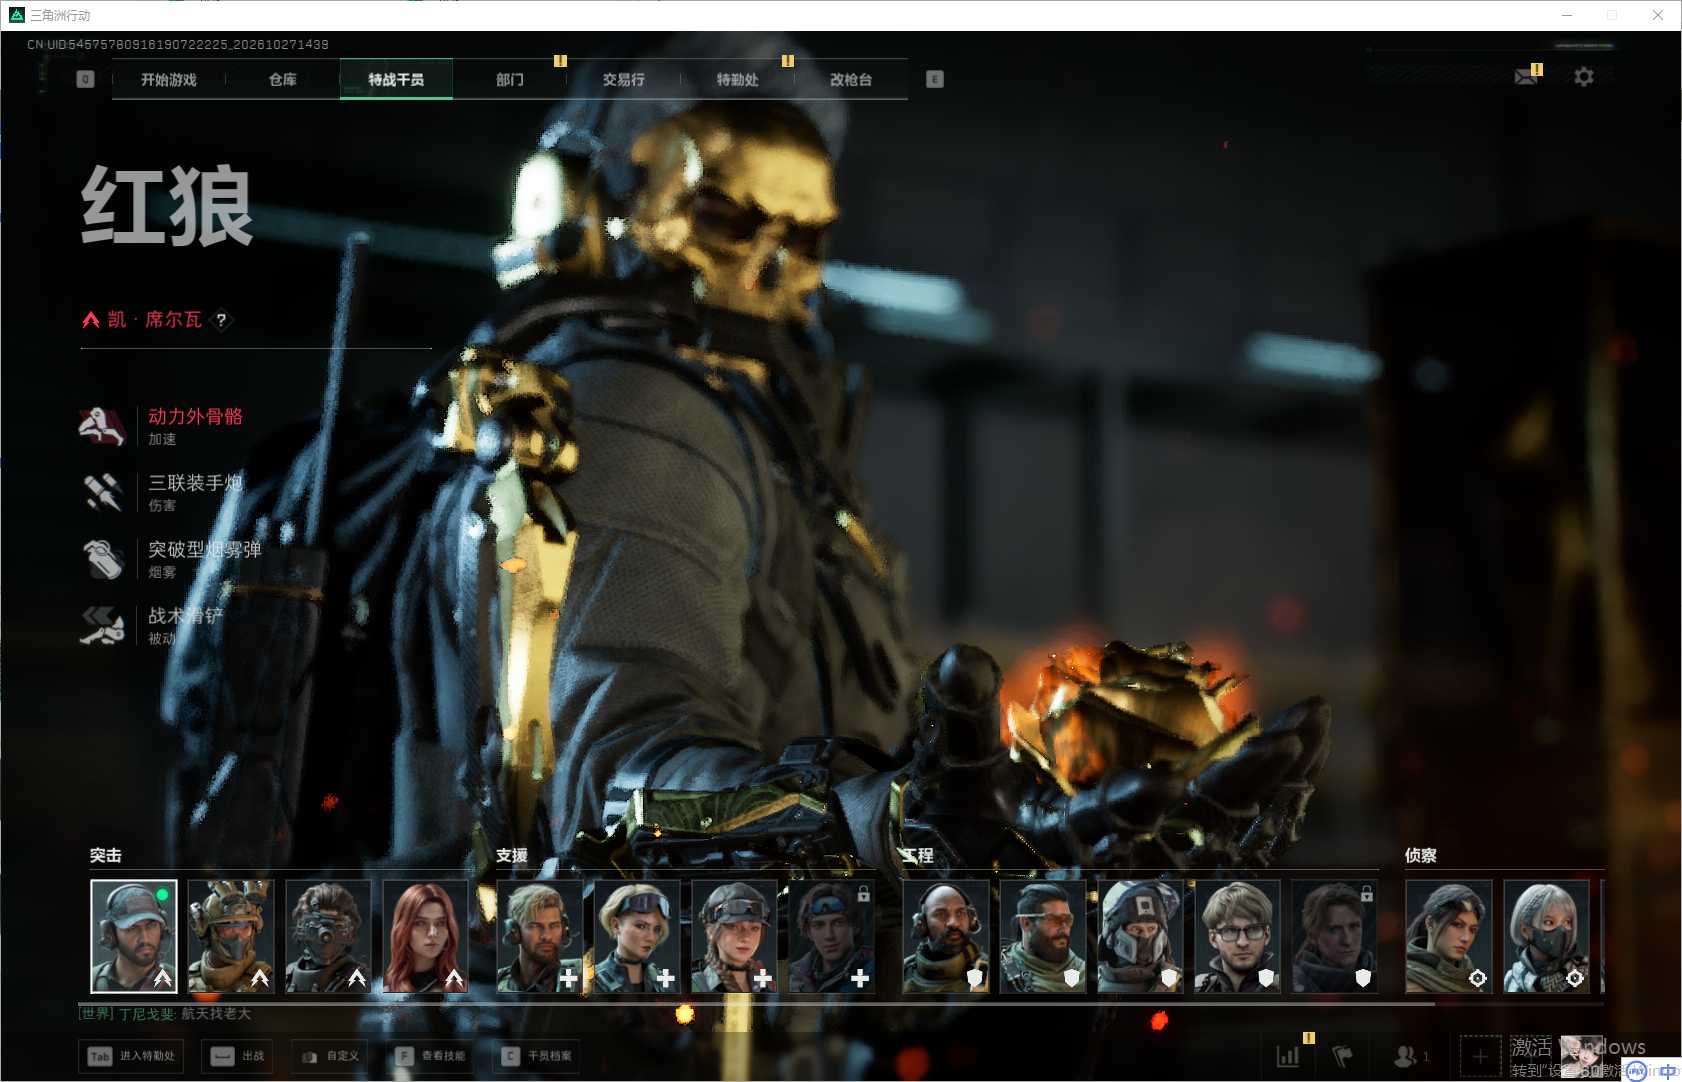Image resolution: width=1682 pixels, height=1082 pixels.
Task: Click the Q key navigation icon
Action: [x=86, y=80]
